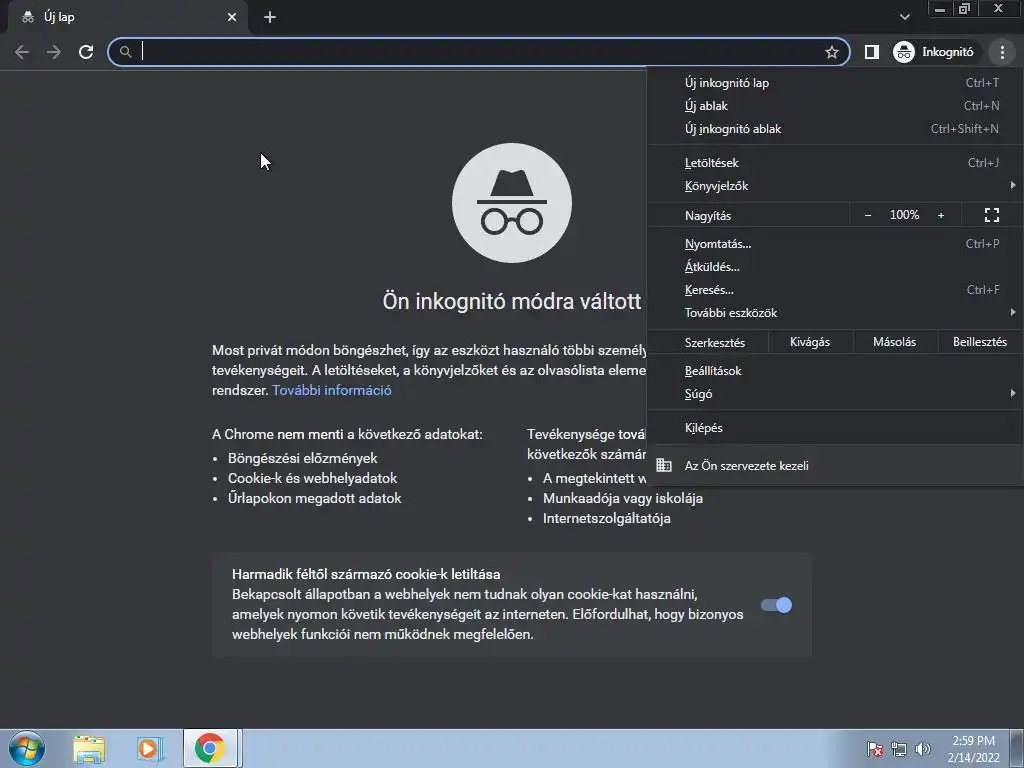Click the bookmark star in the address bar
1024x768 pixels.
(831, 52)
